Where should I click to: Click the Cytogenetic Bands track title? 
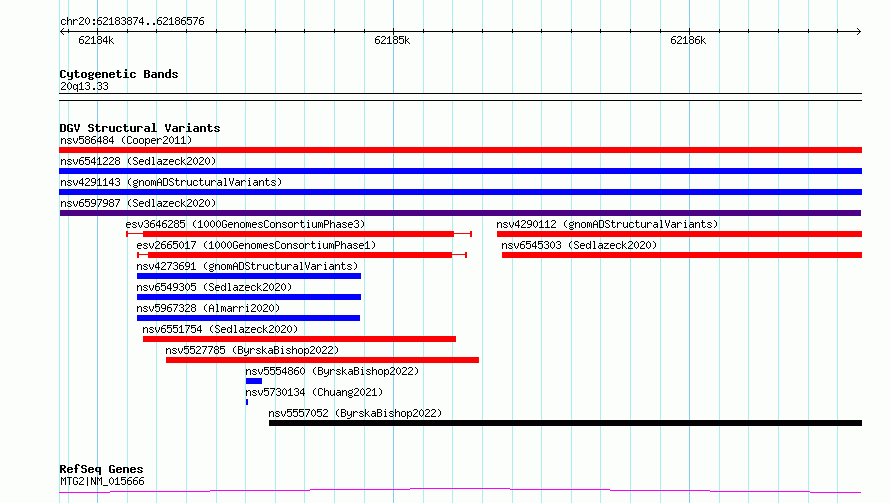(119, 74)
